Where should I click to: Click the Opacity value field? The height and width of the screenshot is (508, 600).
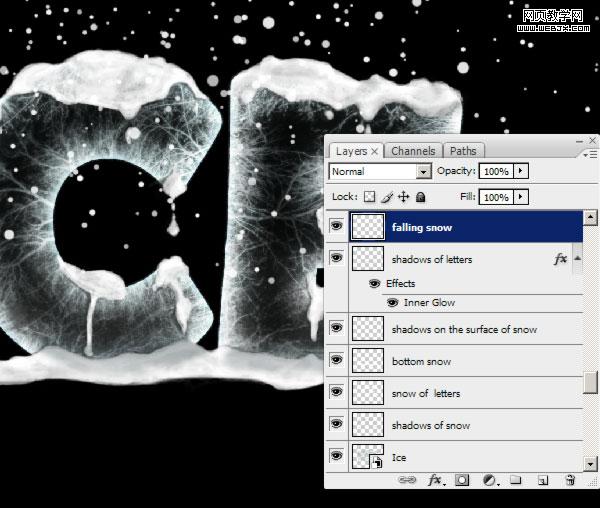(496, 171)
